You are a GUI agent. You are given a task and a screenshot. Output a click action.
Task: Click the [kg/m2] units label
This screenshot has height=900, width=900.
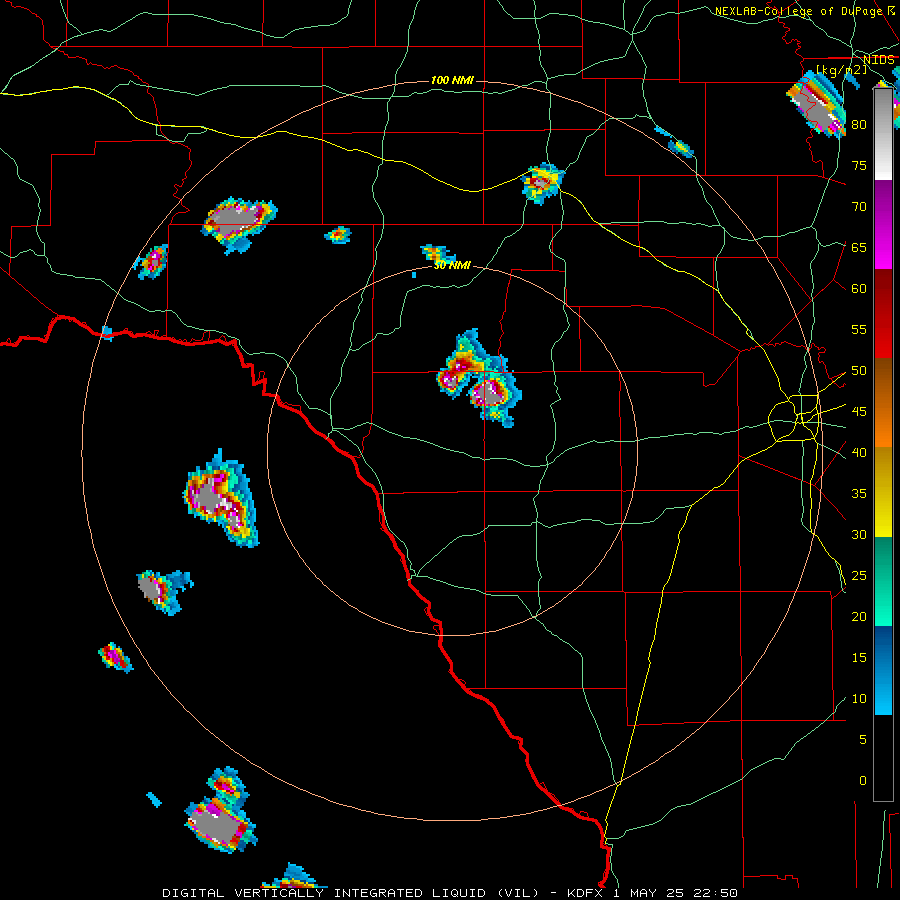click(841, 69)
